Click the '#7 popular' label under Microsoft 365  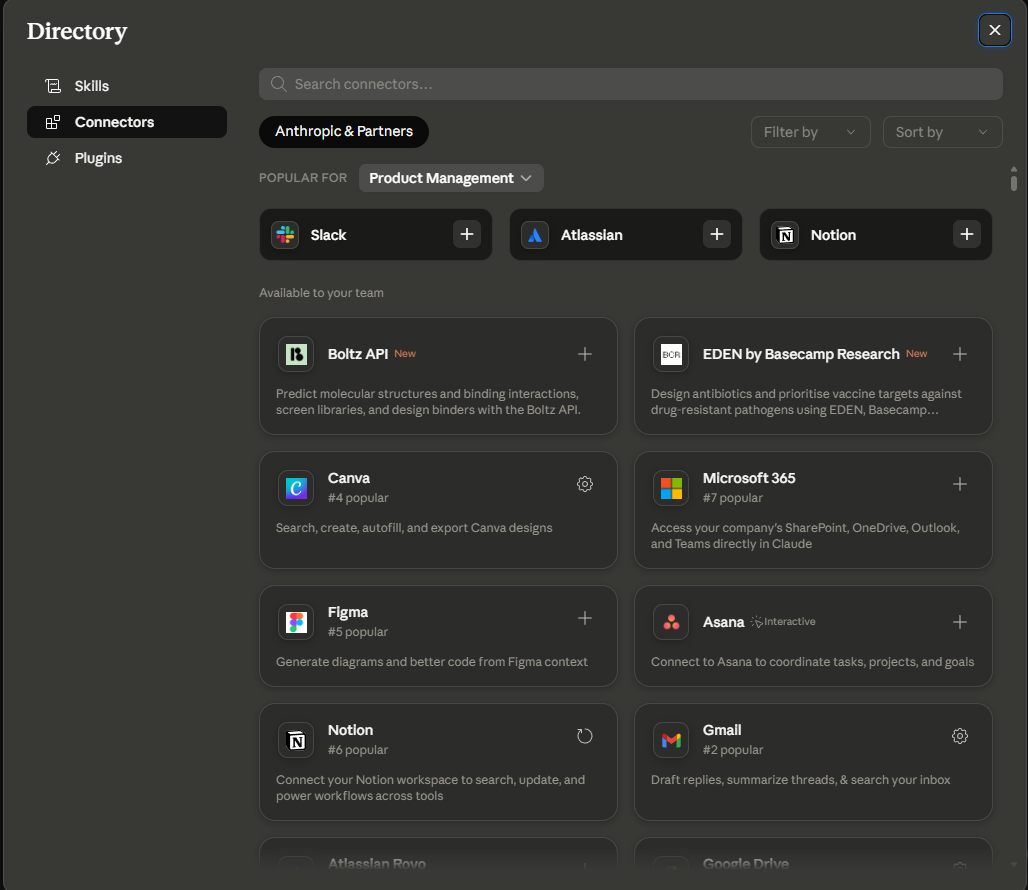733,498
